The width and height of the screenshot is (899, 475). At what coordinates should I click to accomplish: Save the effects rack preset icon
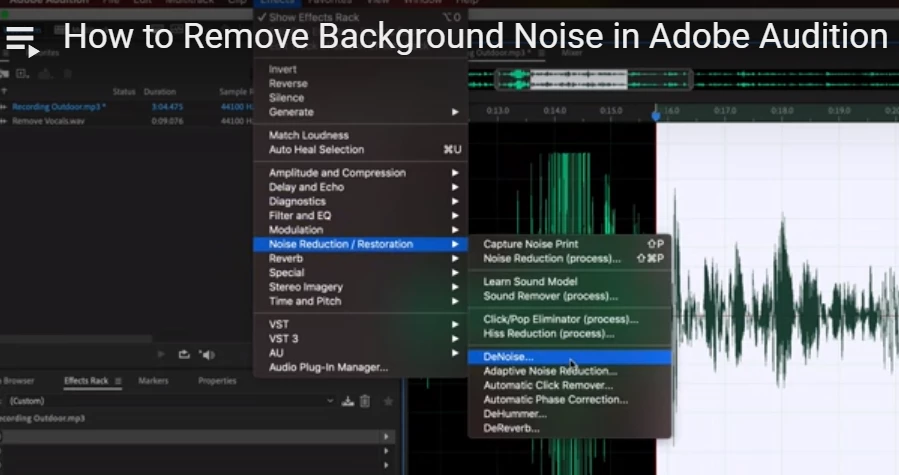pyautogui.click(x=347, y=401)
